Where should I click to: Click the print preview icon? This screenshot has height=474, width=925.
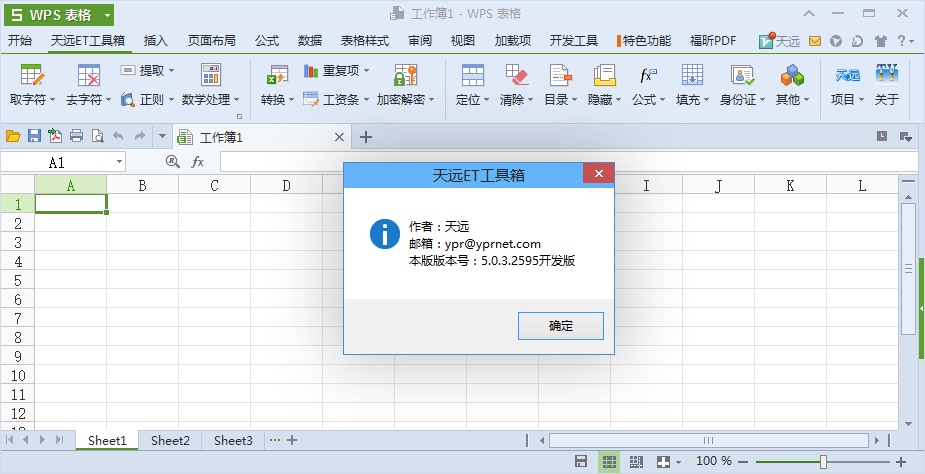[x=97, y=136]
